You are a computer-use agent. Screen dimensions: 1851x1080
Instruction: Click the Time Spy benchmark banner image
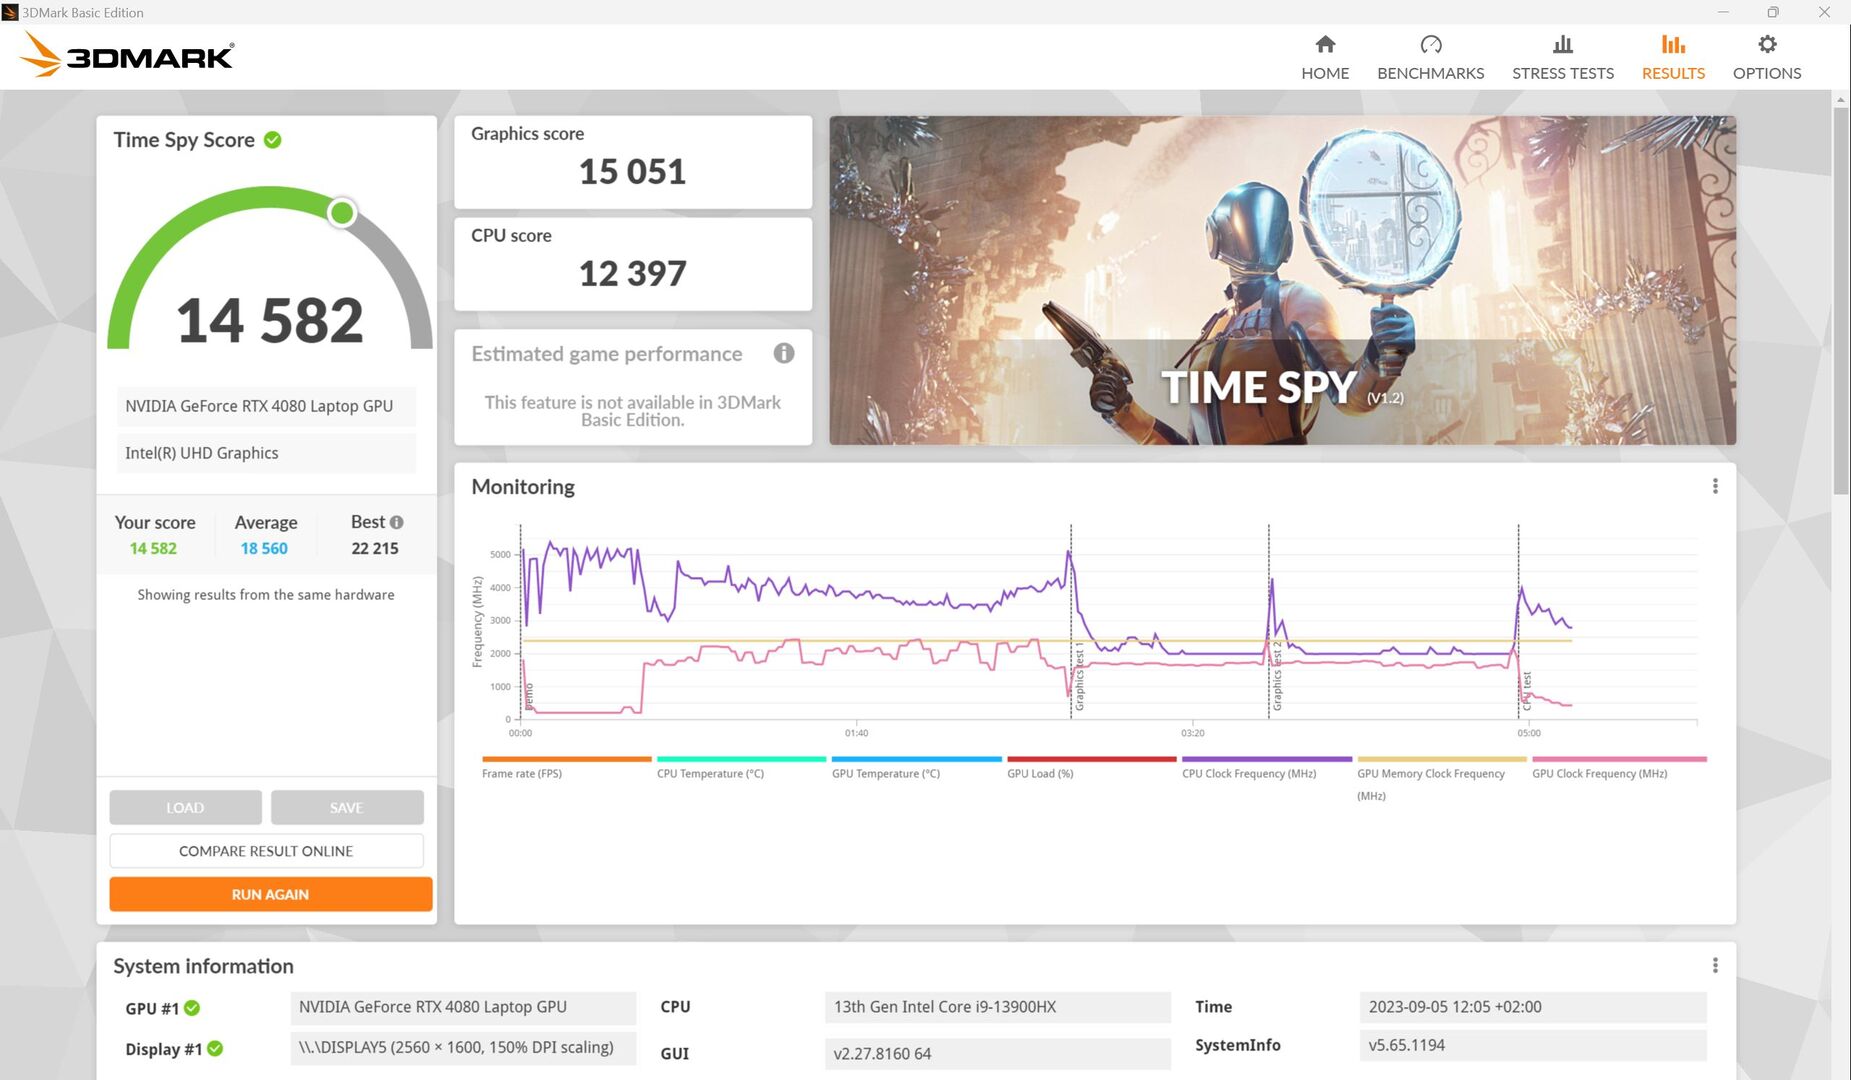point(1282,280)
